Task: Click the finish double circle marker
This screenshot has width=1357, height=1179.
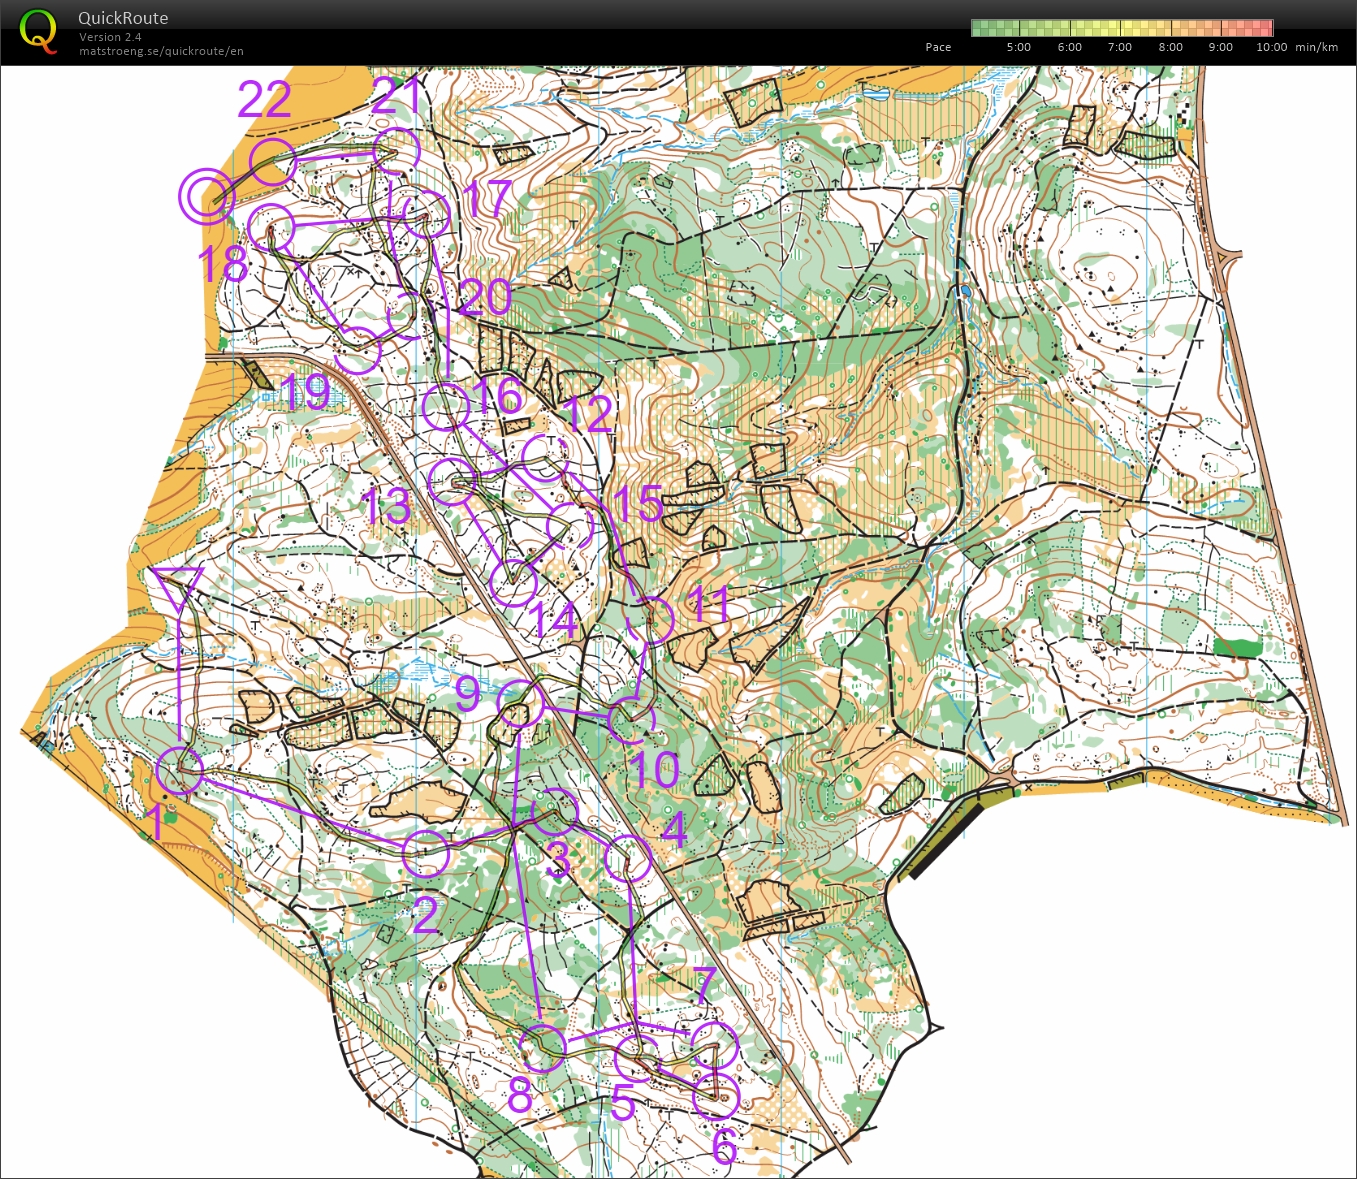Action: click(x=206, y=196)
